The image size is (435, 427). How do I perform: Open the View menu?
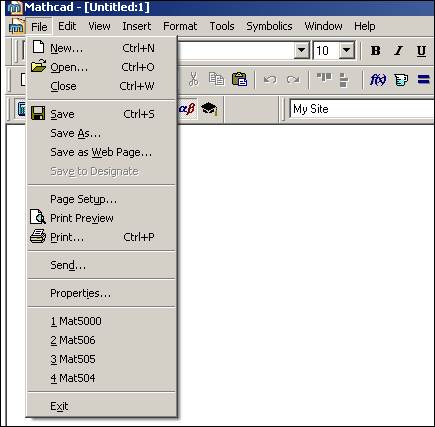click(x=99, y=26)
